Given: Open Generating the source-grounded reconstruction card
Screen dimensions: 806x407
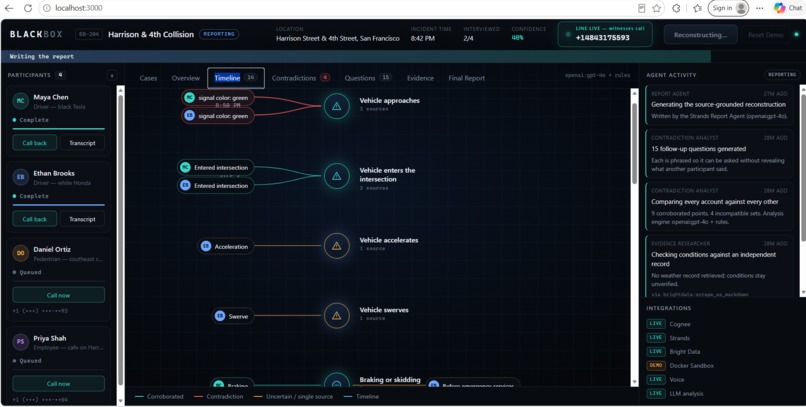Looking at the screenshot, I should click(x=719, y=105).
